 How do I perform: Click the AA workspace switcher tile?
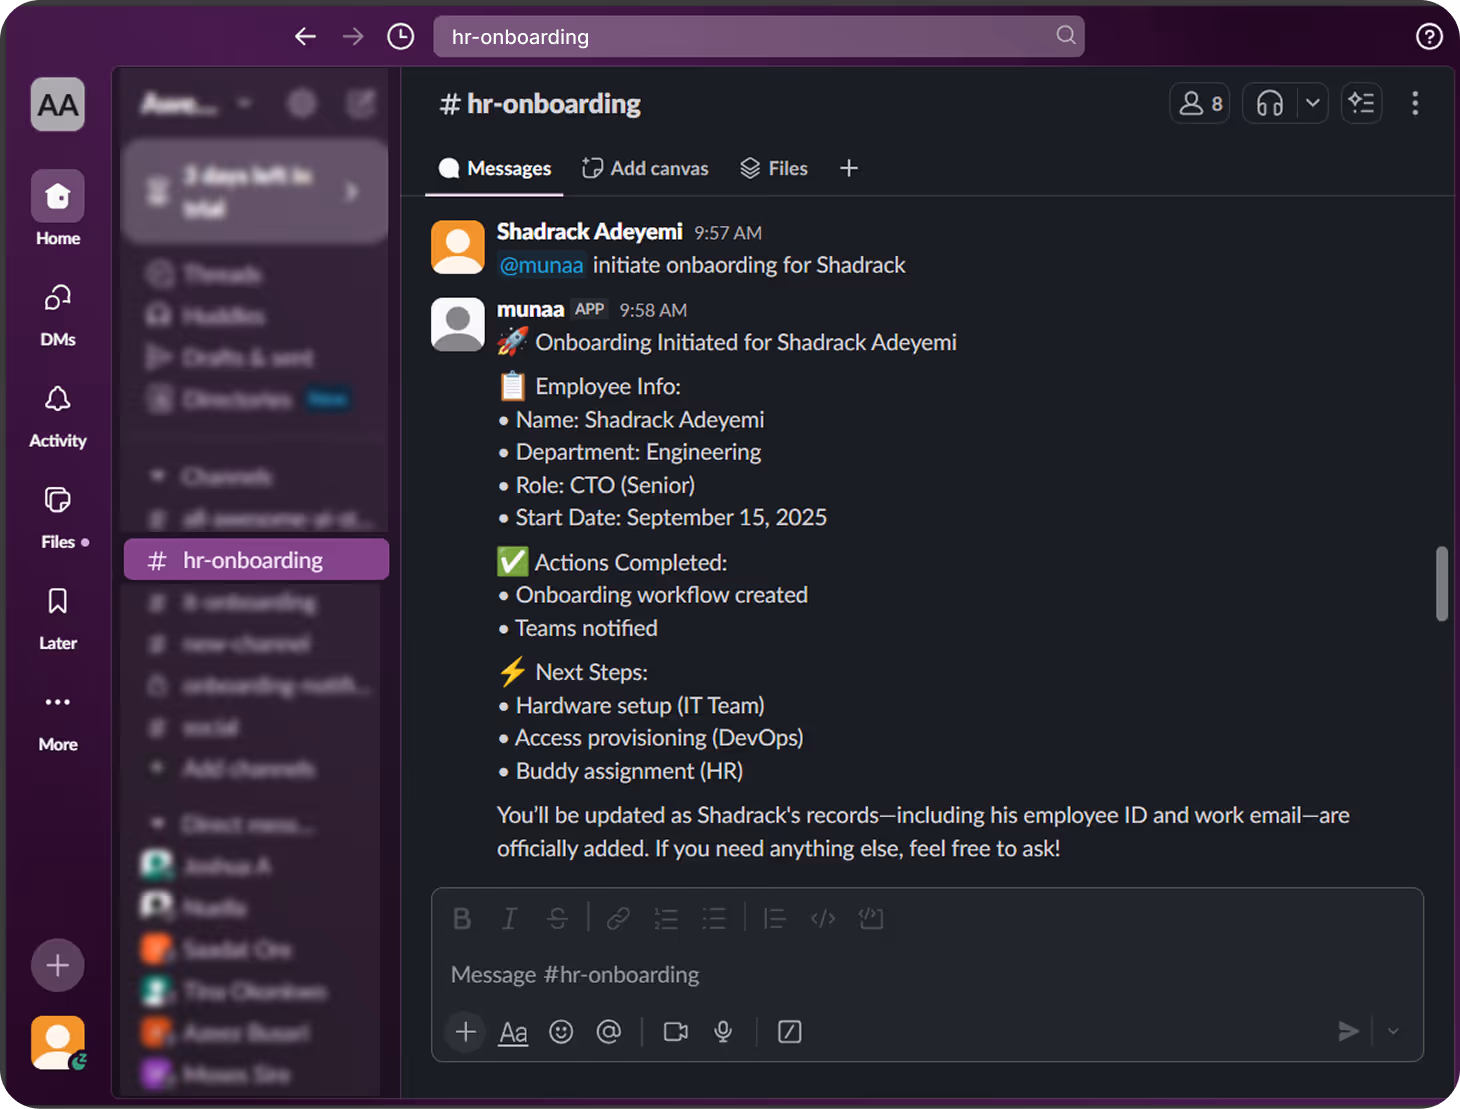58,105
